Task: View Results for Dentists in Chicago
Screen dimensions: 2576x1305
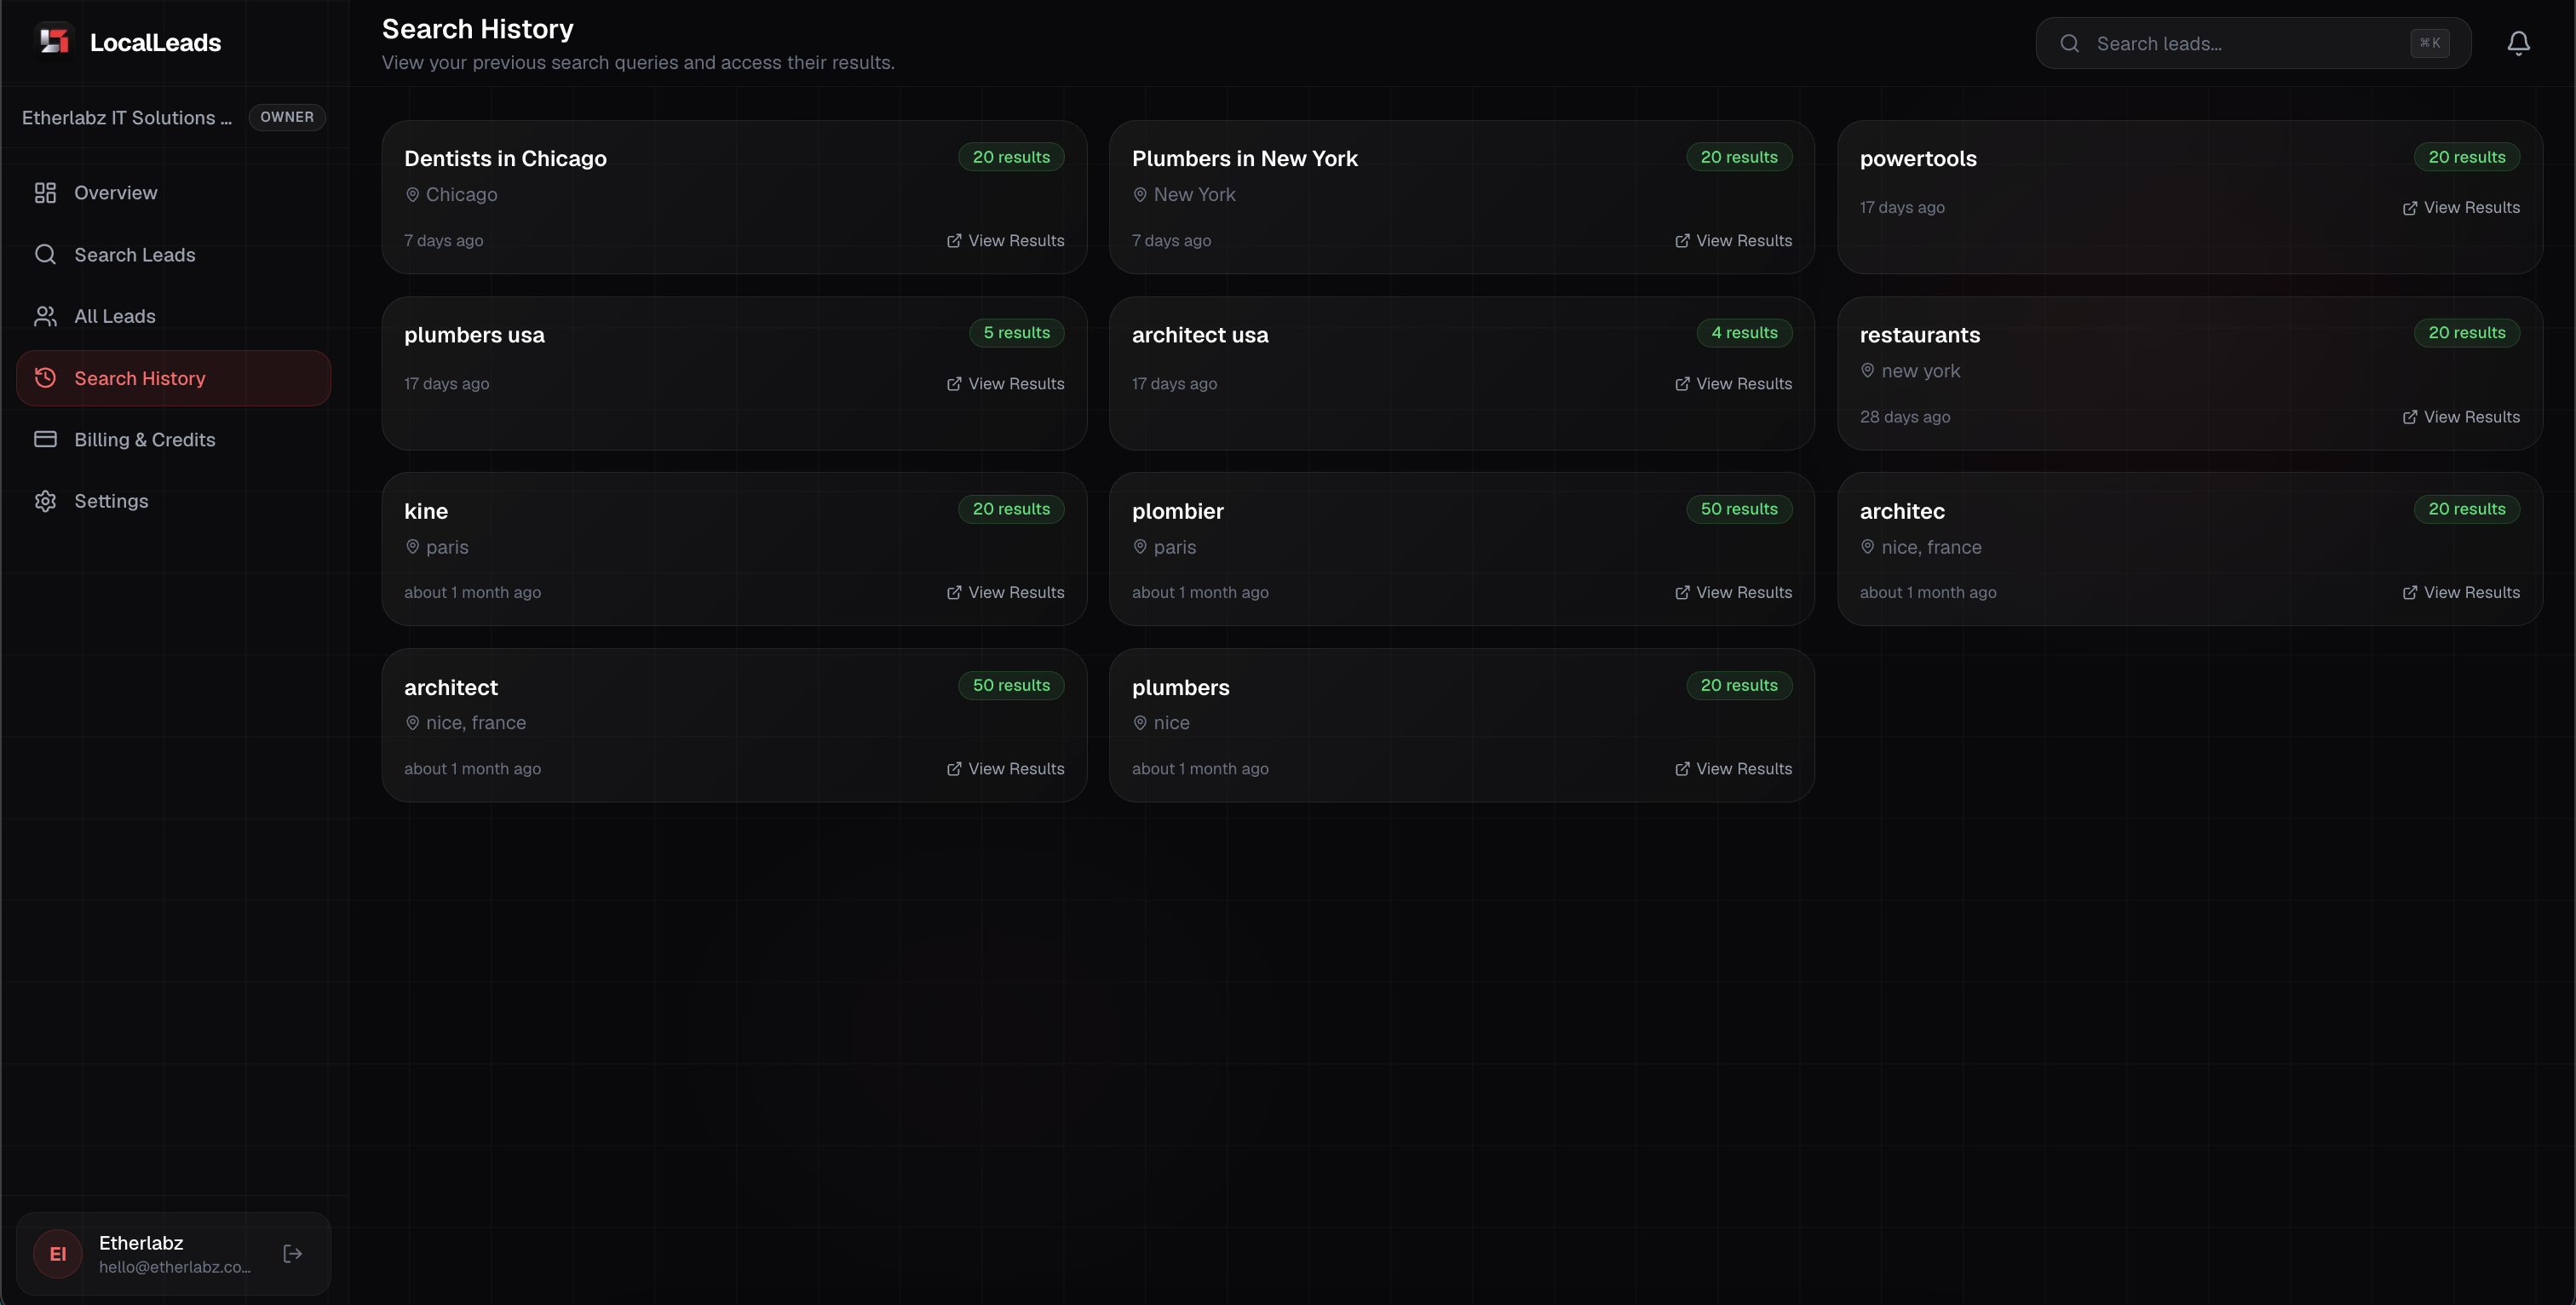Action: click(1005, 240)
